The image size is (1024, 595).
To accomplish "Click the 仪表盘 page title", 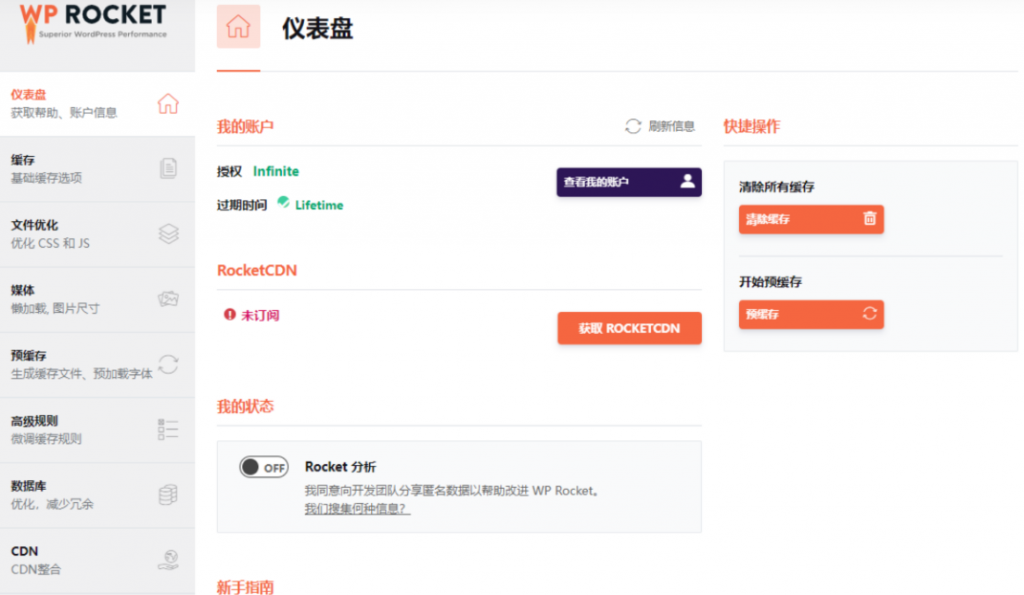I will click(317, 29).
